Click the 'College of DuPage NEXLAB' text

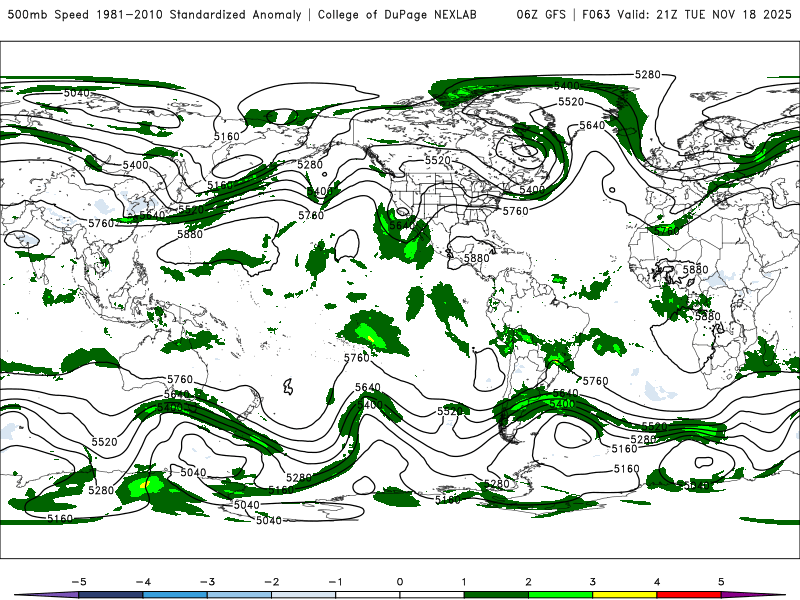pos(397,14)
